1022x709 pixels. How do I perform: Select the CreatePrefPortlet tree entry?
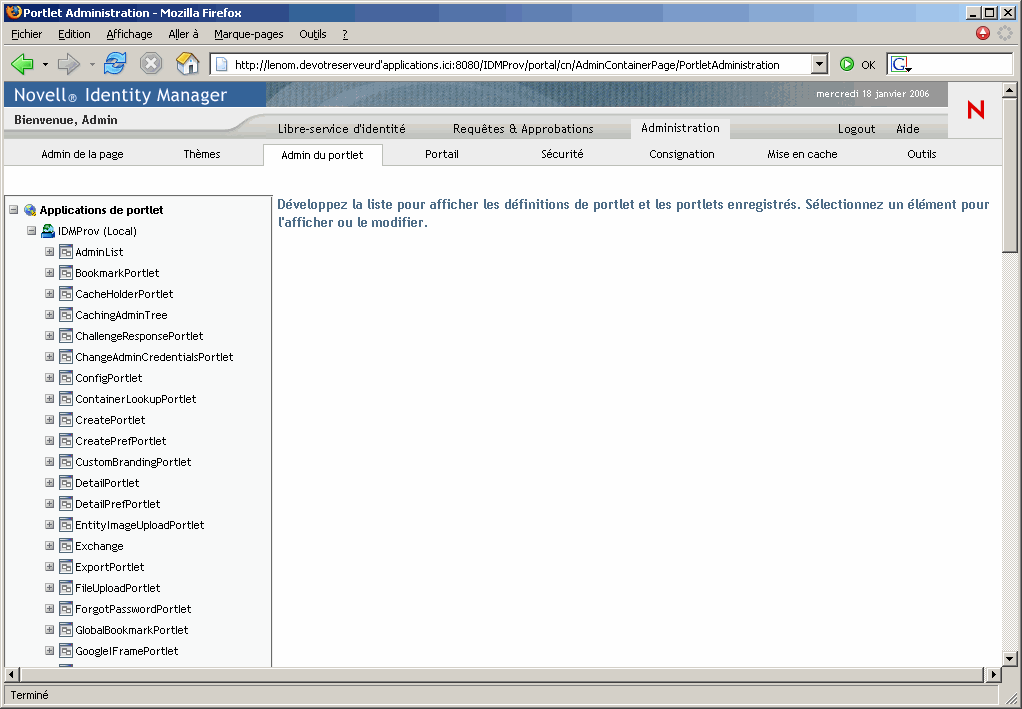tap(121, 441)
